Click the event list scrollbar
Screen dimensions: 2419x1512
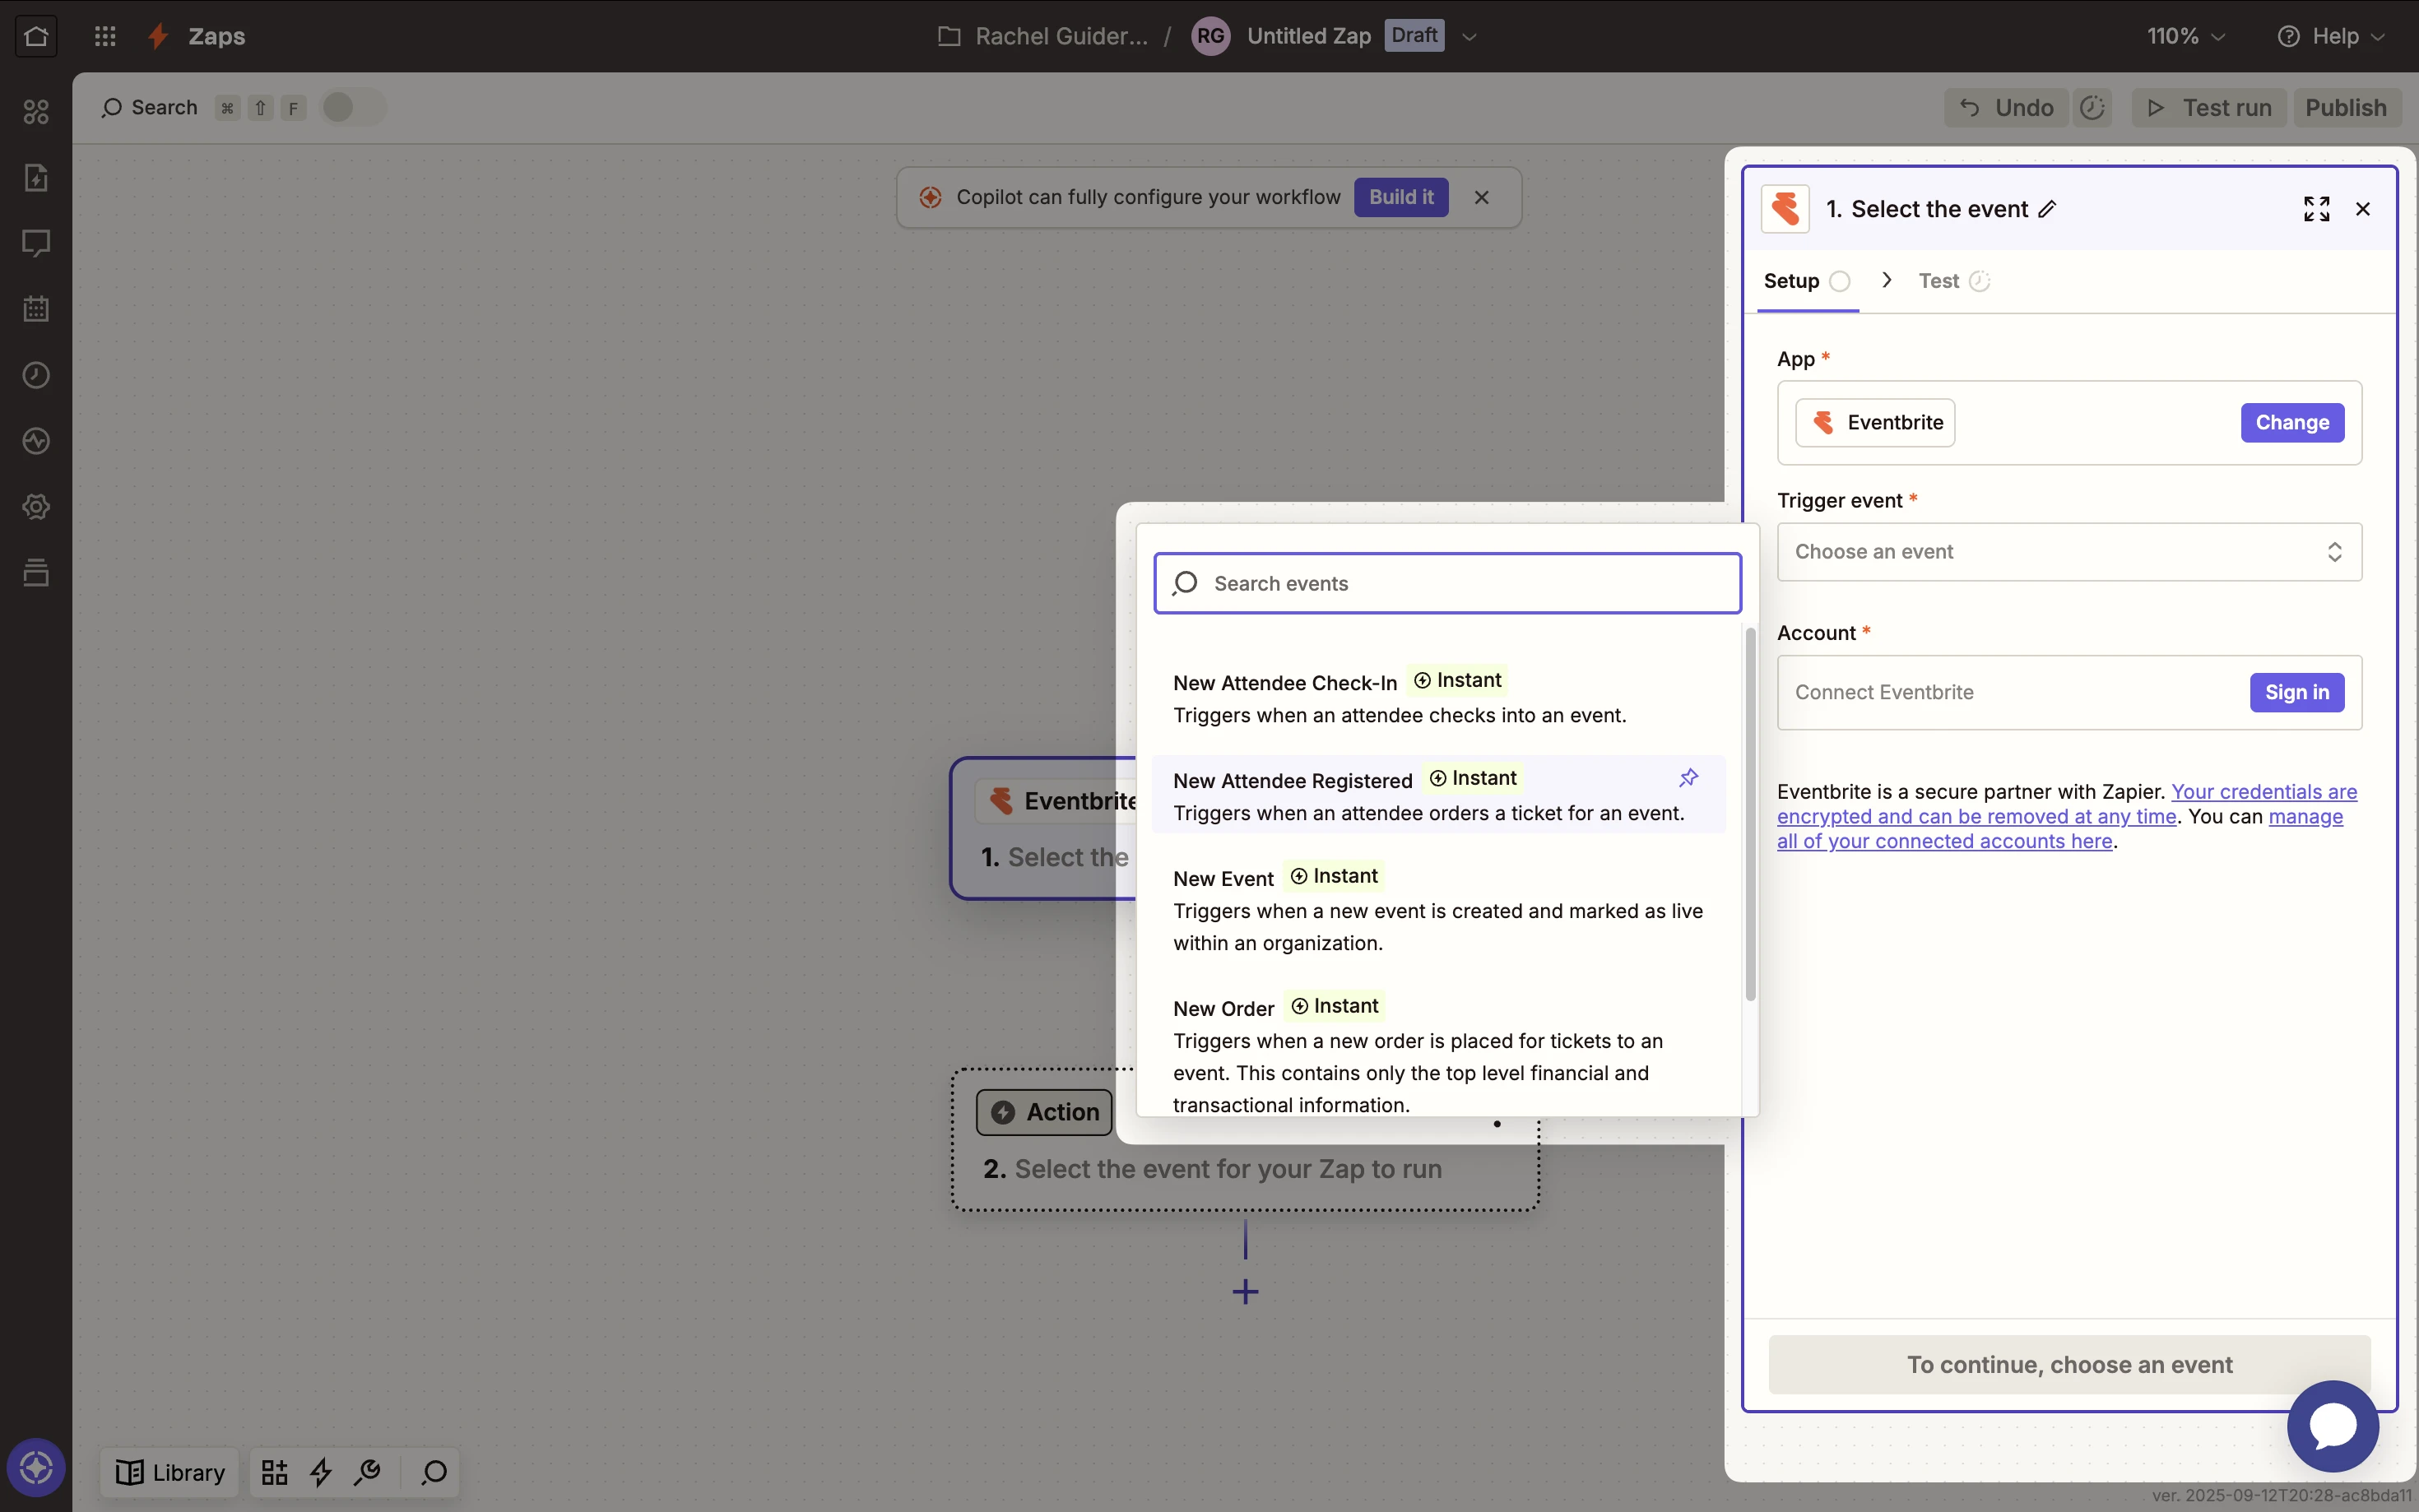[1750, 813]
